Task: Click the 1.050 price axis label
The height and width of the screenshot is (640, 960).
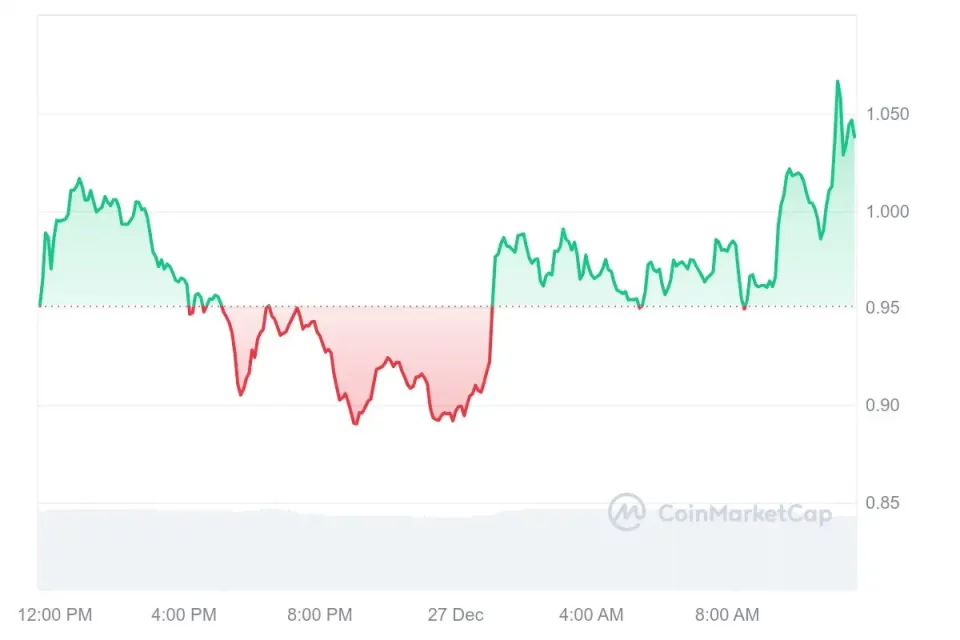Action: pyautogui.click(x=888, y=114)
